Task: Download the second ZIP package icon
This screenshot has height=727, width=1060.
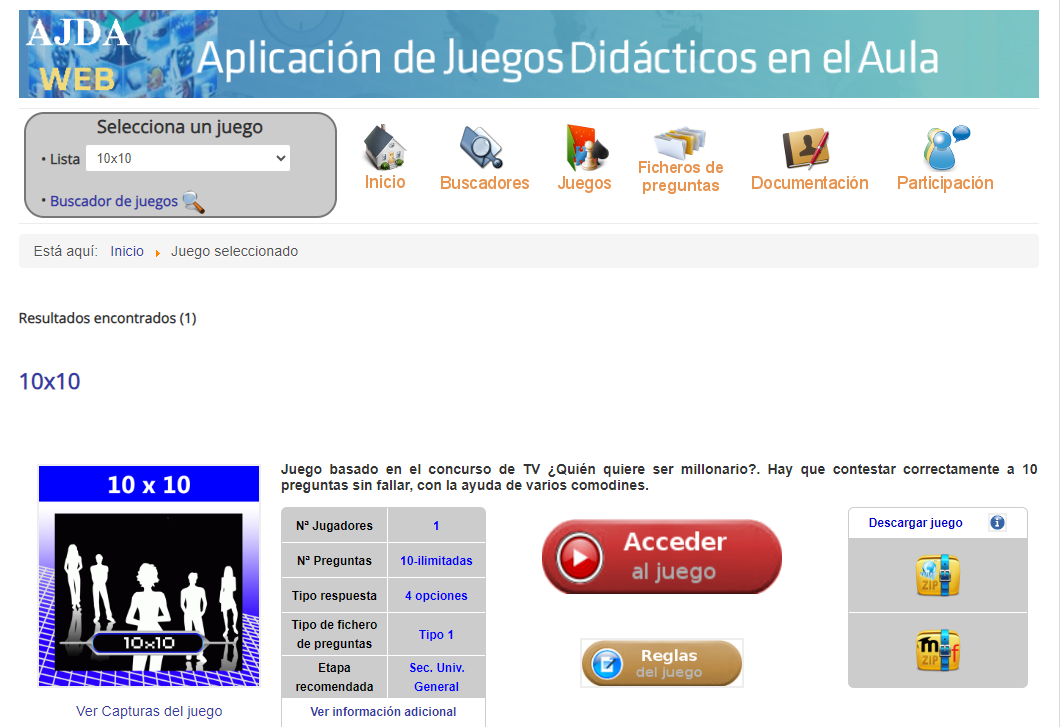Action: tap(937, 650)
